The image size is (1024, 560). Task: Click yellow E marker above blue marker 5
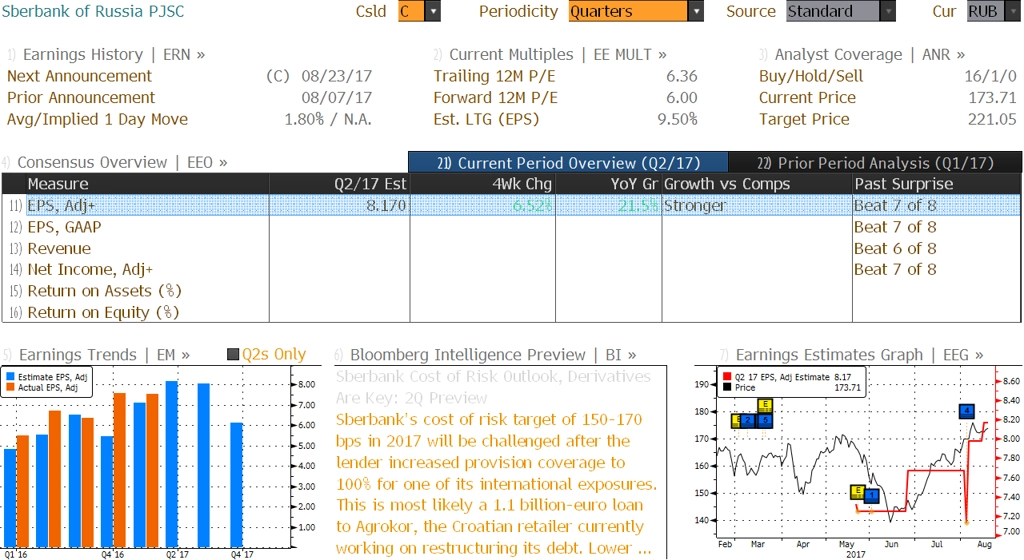pos(765,406)
